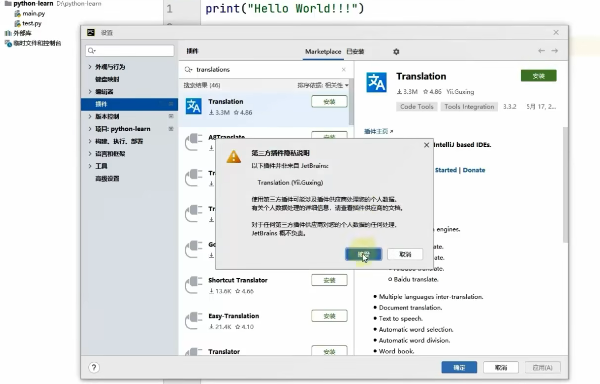The width and height of the screenshot is (600, 384).
Task: Click the bottom cancel button of settings dialog
Action: tap(501, 368)
